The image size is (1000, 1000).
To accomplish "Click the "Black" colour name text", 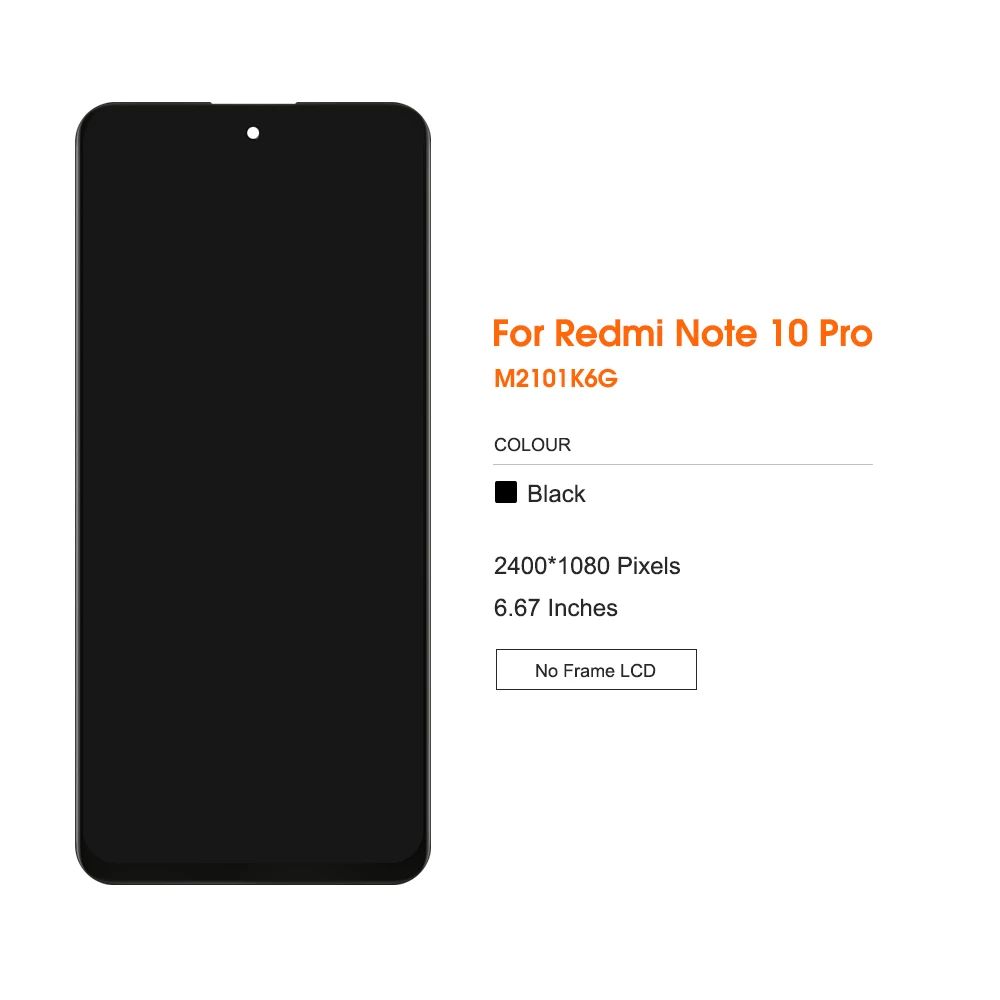I will 556,494.
